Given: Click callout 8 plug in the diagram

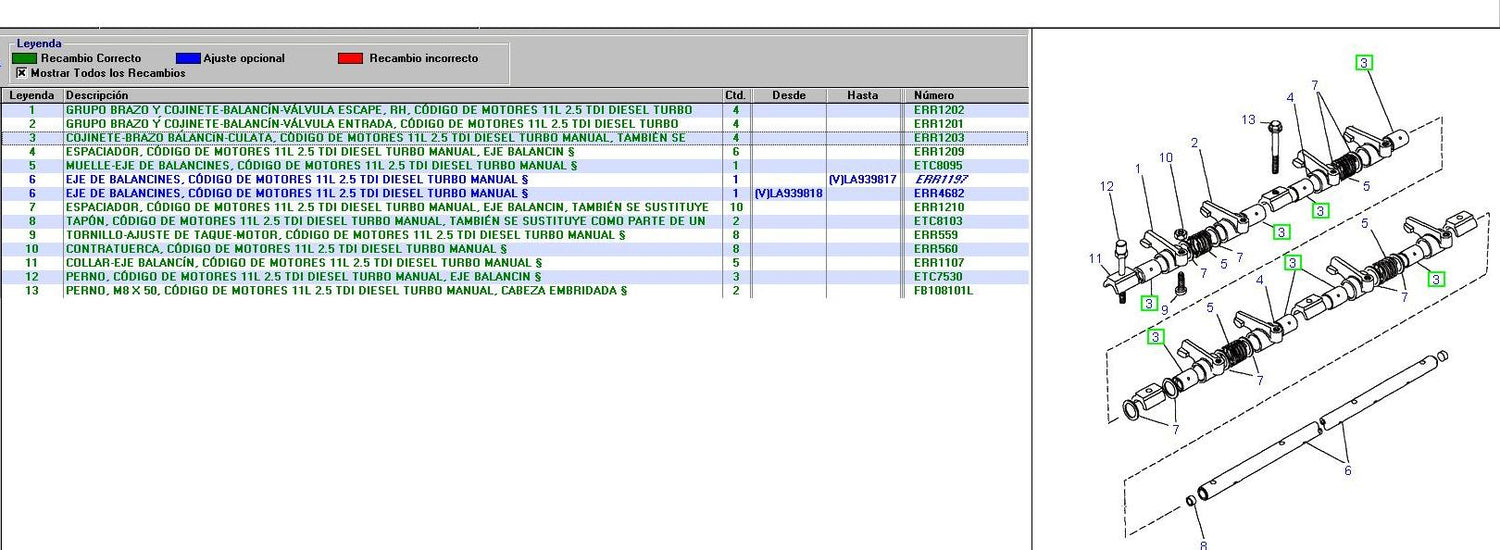Looking at the screenshot, I should [1203, 545].
